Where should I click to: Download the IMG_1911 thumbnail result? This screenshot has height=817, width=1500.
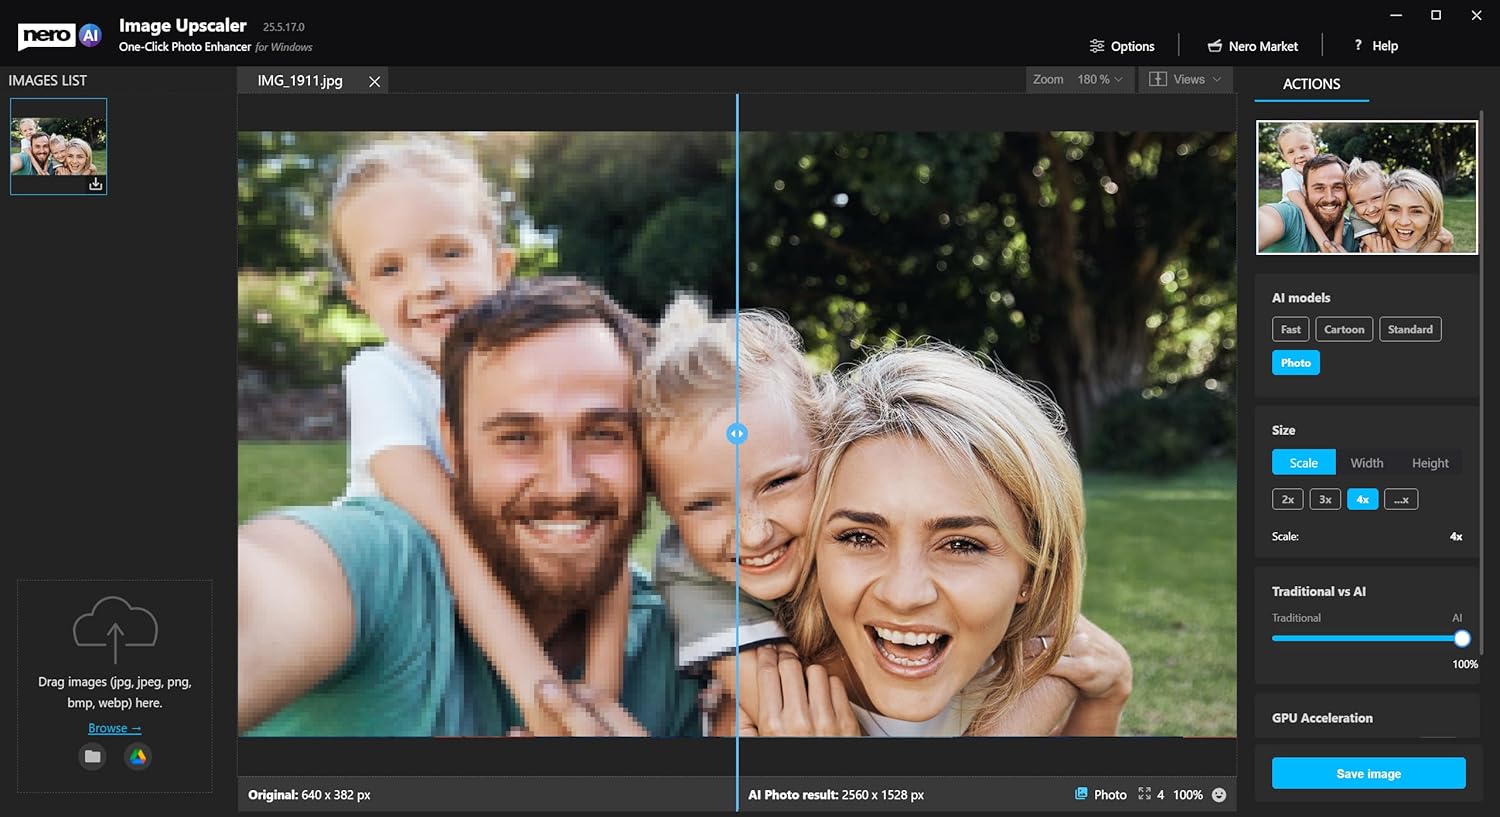pos(95,184)
